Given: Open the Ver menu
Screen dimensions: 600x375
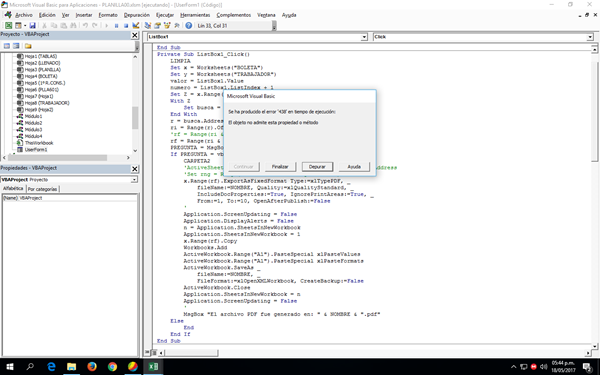Looking at the screenshot, I should click(x=66, y=15).
